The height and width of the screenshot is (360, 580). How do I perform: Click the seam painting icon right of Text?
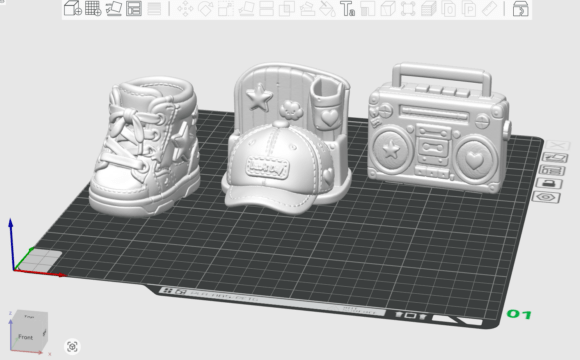367,9
